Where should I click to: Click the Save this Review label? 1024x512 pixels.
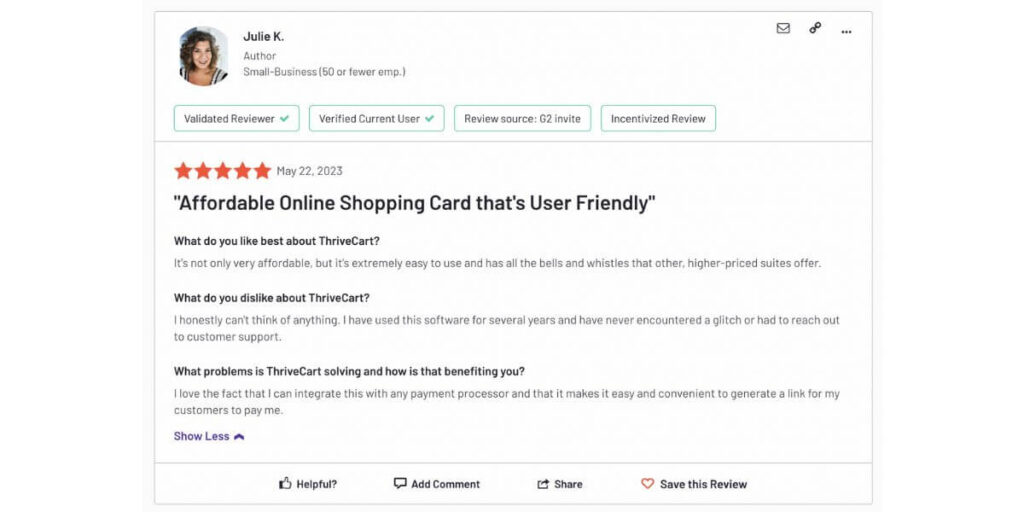pyautogui.click(x=703, y=484)
